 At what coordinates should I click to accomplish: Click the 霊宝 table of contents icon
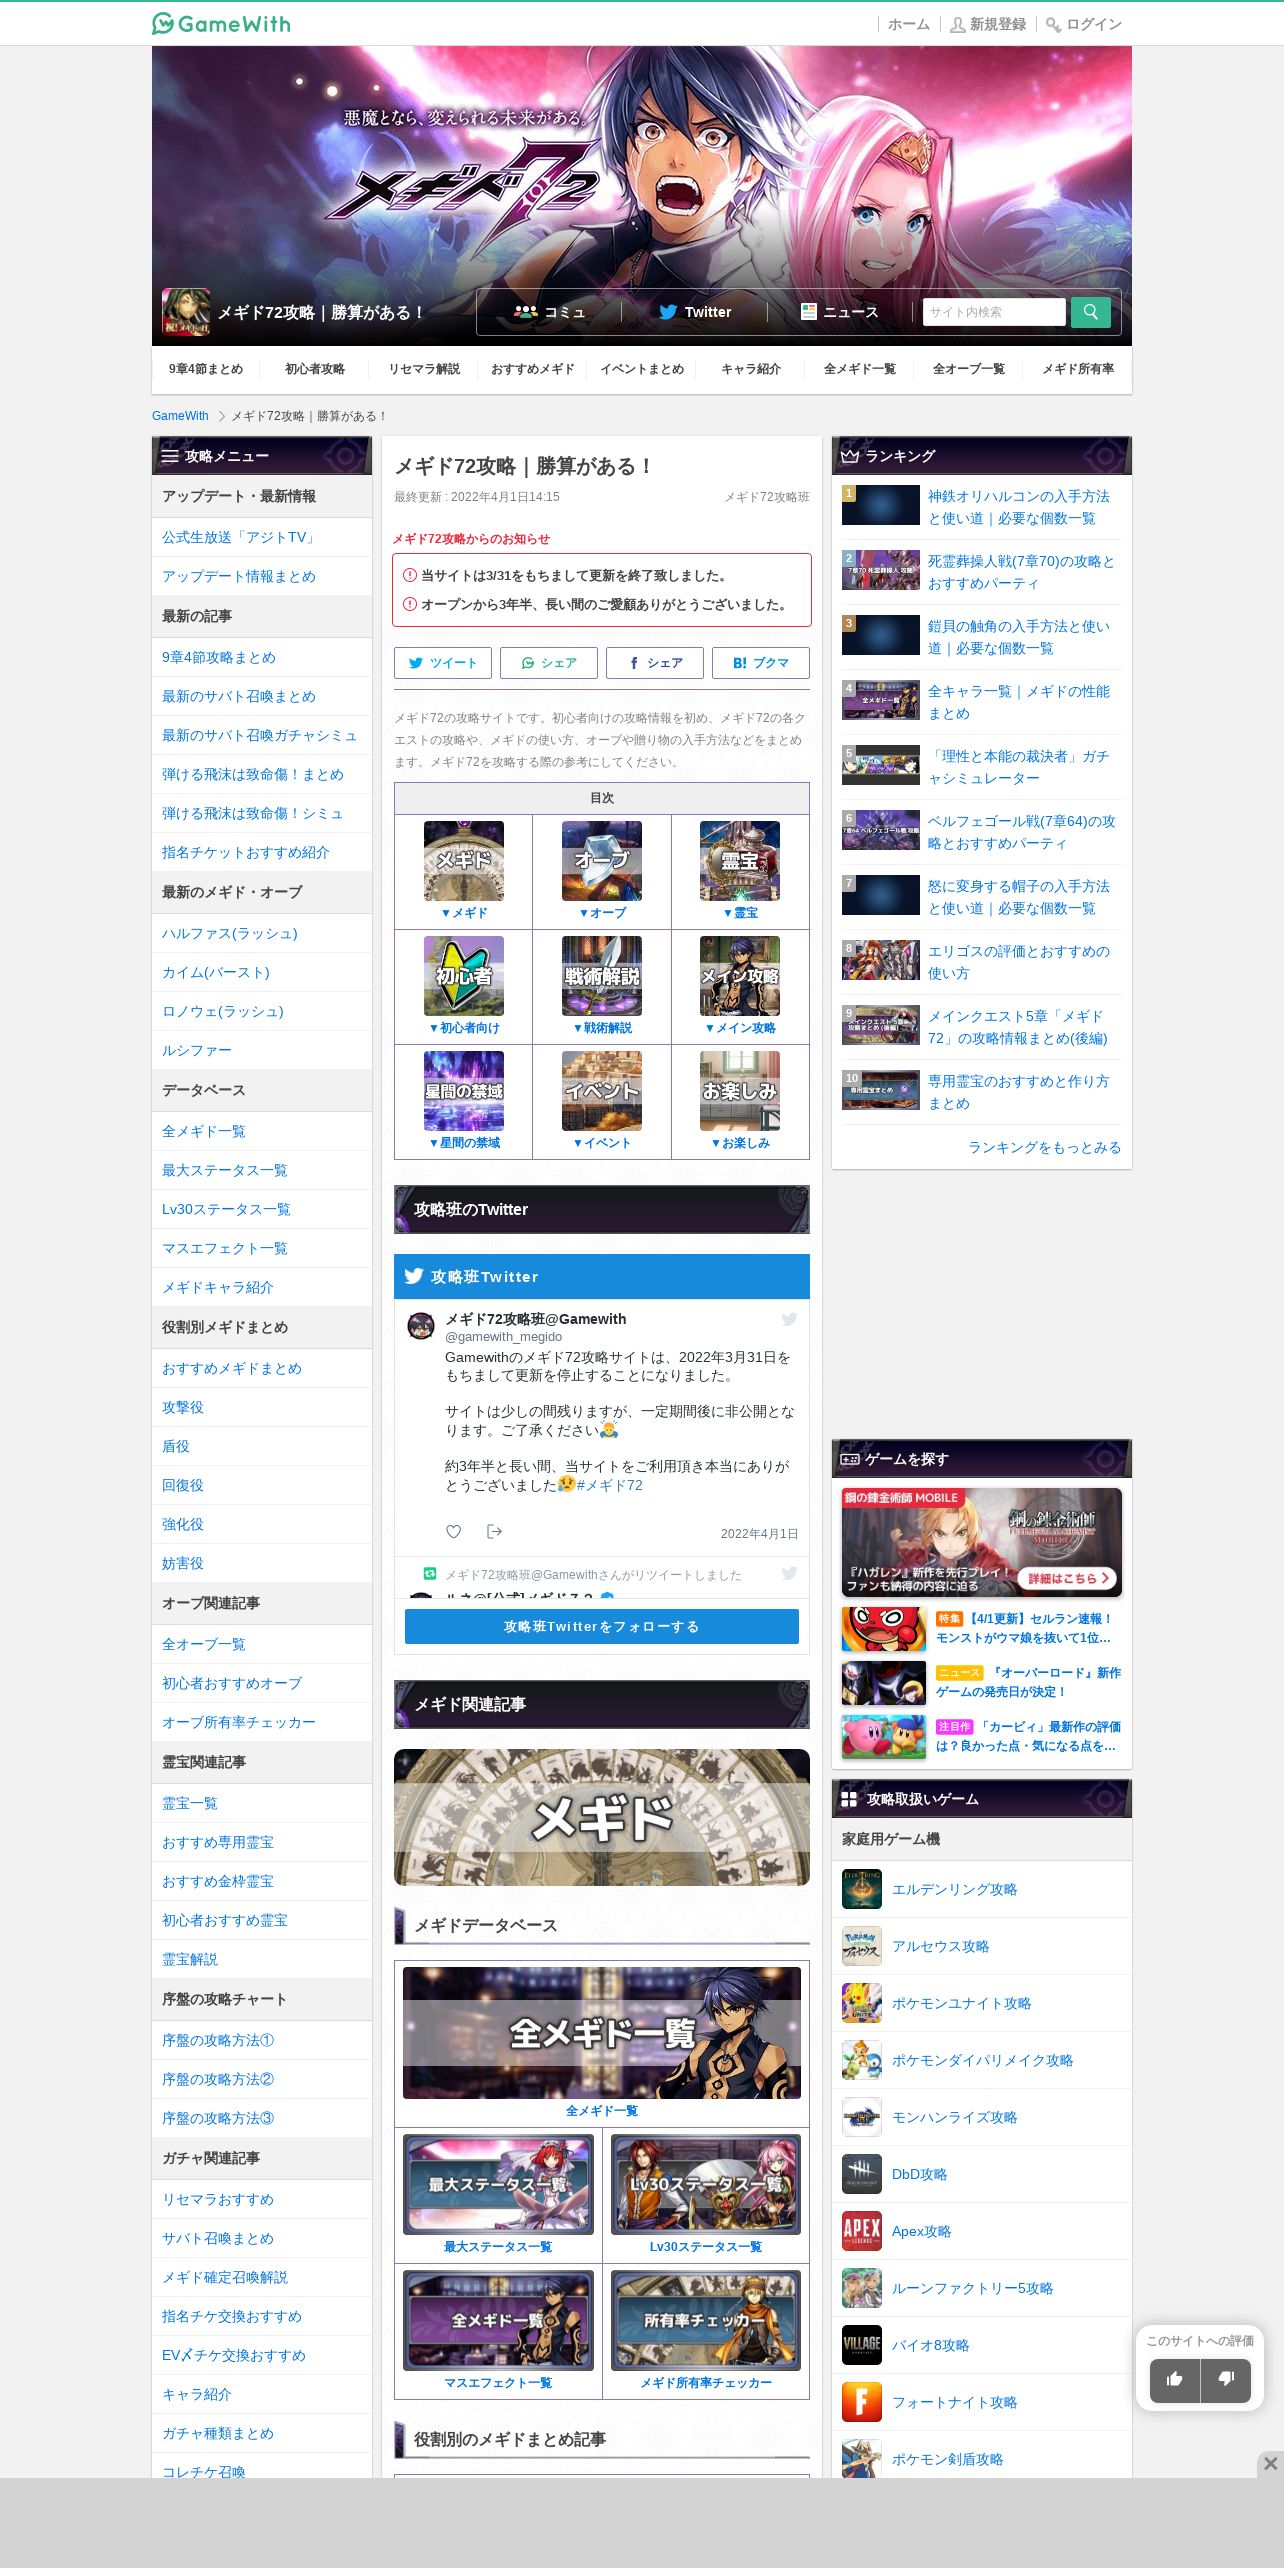pyautogui.click(x=740, y=861)
